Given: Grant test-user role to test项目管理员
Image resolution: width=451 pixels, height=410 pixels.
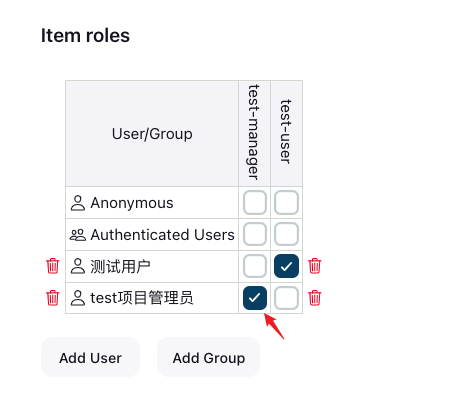Looking at the screenshot, I should [x=286, y=298].
